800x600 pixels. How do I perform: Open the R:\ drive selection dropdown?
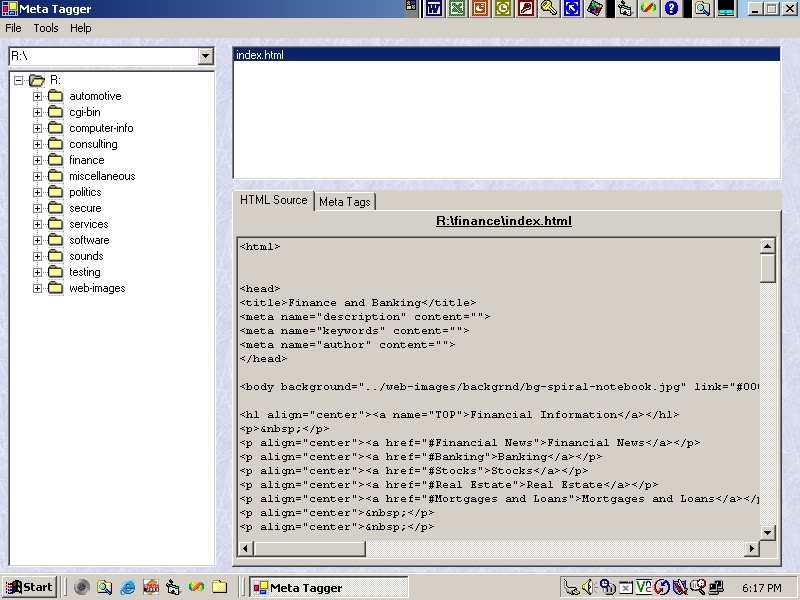click(x=206, y=57)
